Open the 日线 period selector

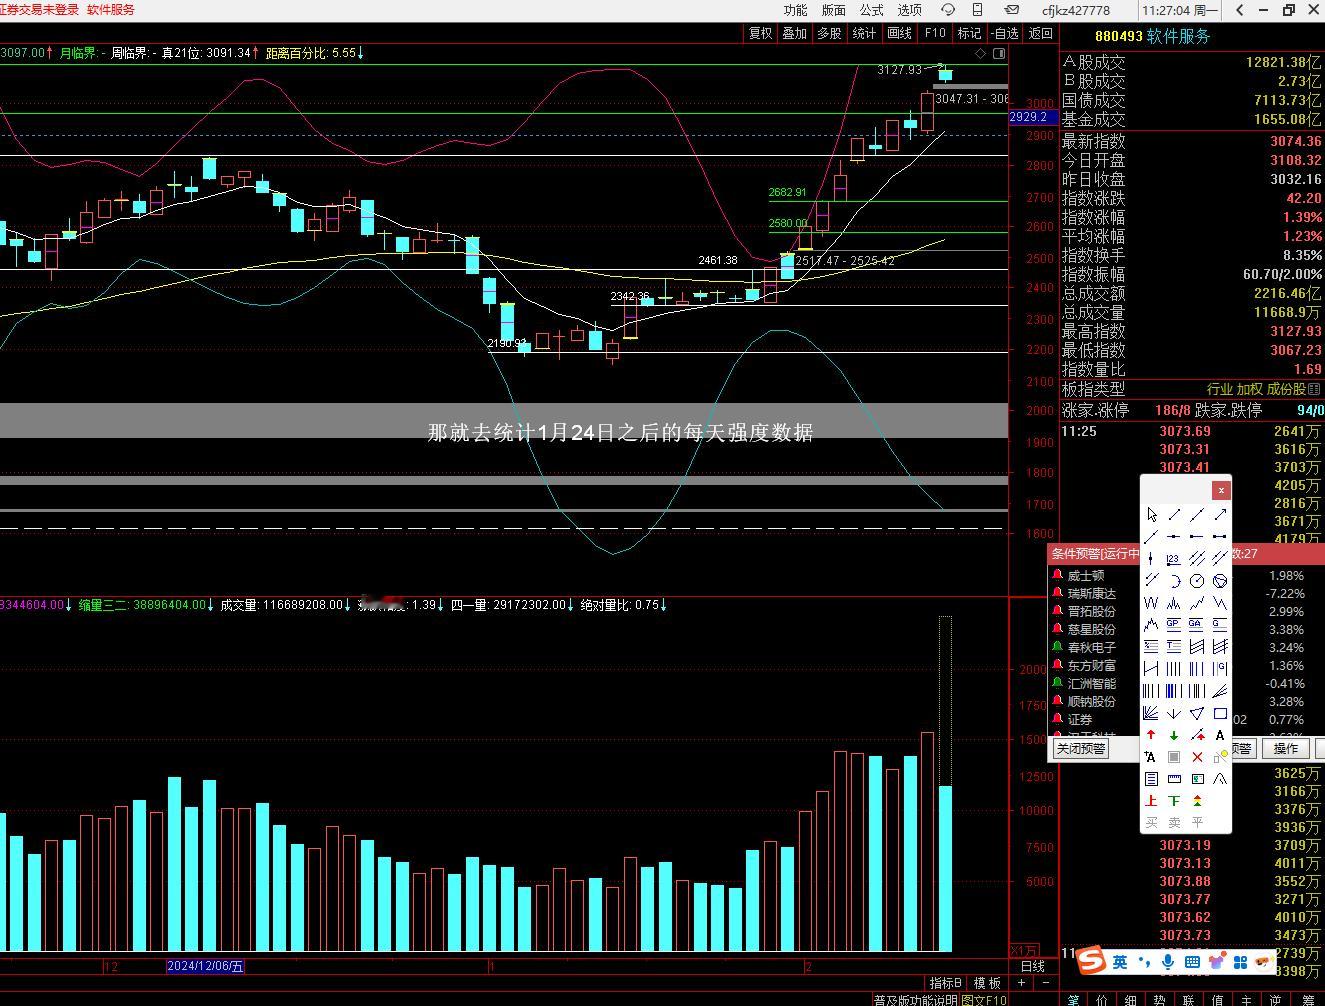click(x=1033, y=966)
